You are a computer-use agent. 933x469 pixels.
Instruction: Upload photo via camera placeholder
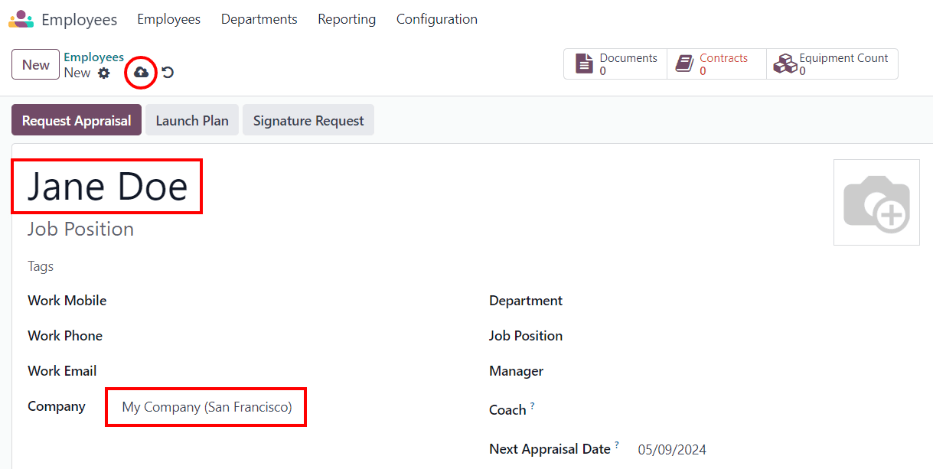coord(876,202)
